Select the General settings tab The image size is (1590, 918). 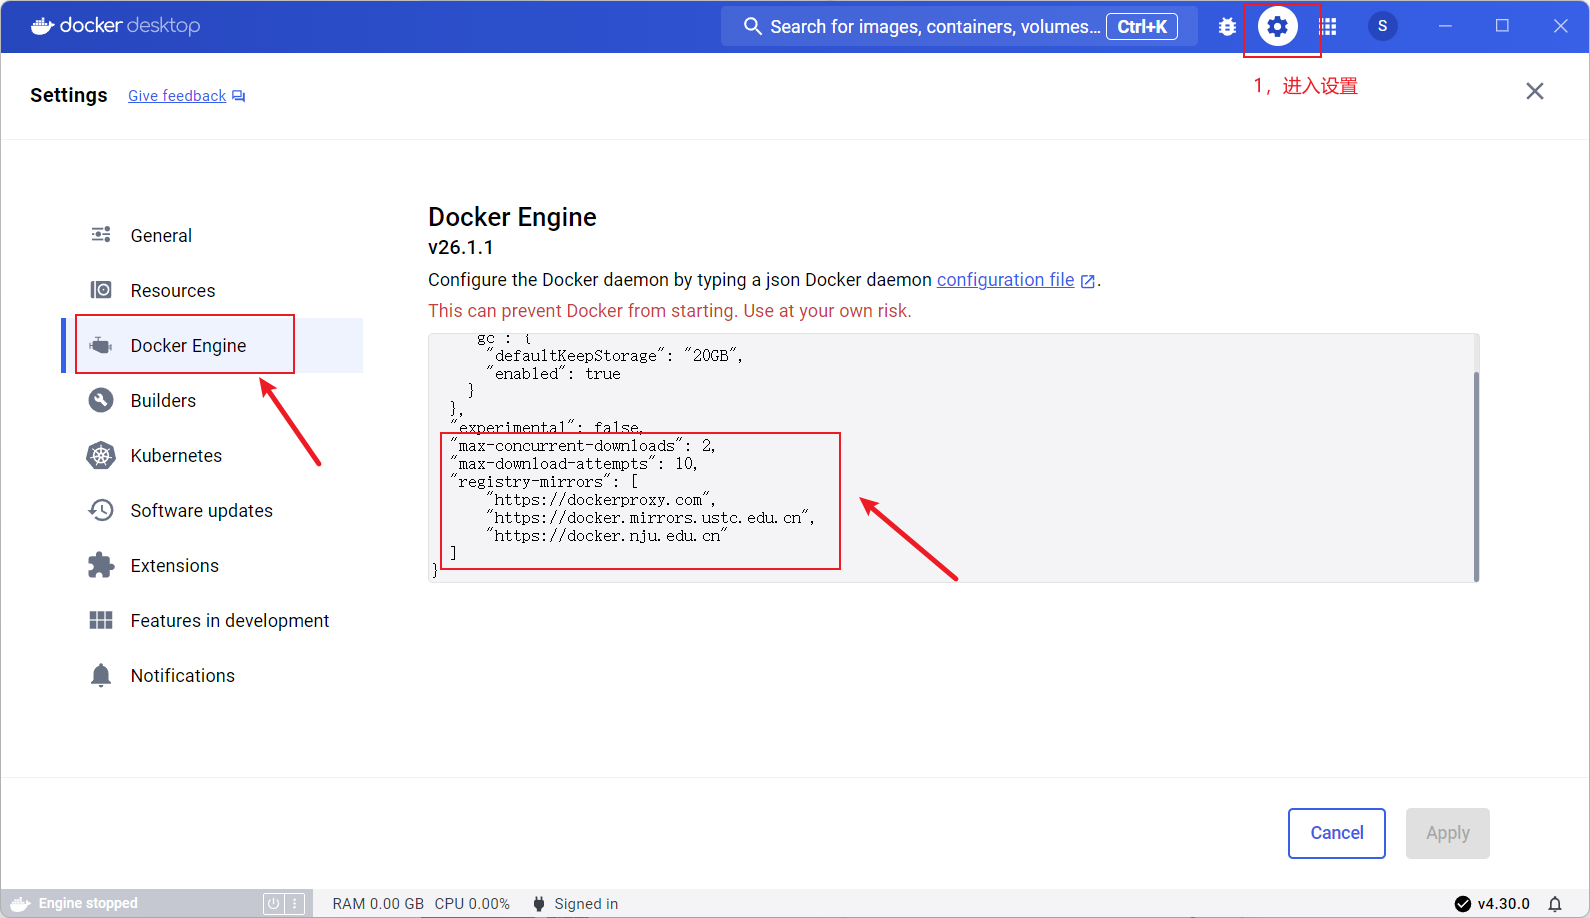pos(161,236)
